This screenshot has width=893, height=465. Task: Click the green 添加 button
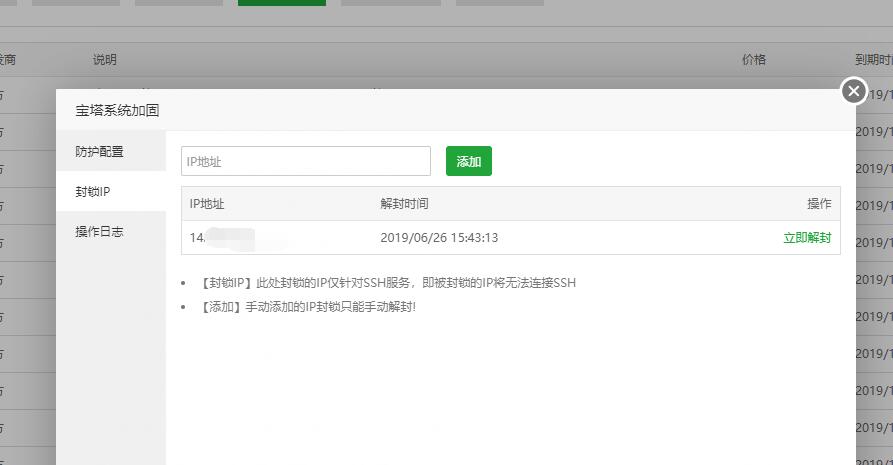pos(469,161)
